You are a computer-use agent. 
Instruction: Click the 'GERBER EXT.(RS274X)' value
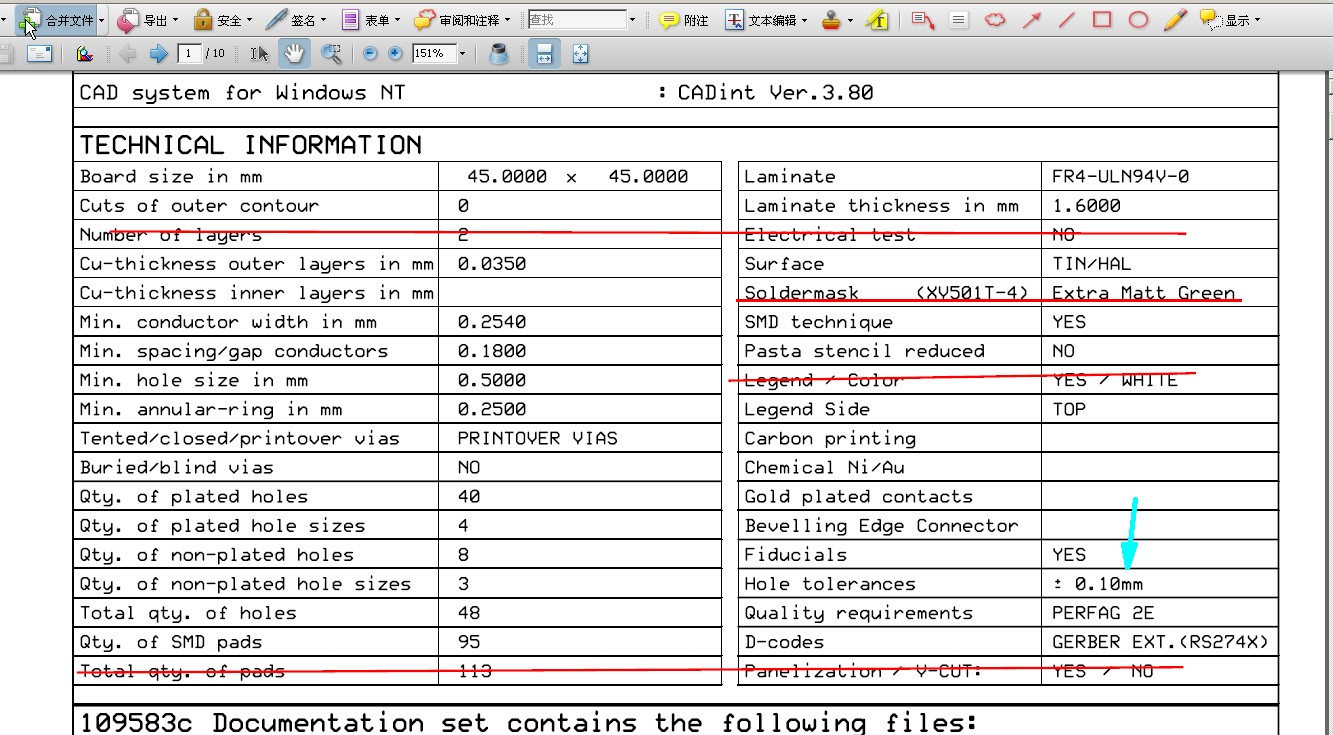click(1160, 642)
